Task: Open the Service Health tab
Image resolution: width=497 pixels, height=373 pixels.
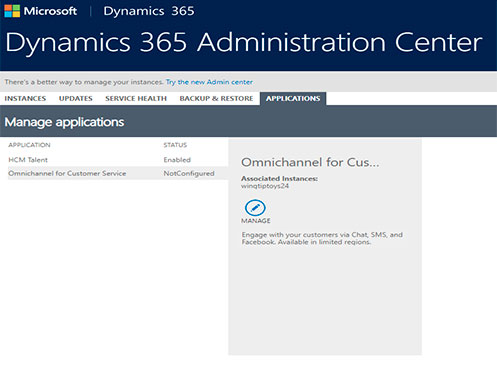Action: tap(136, 99)
